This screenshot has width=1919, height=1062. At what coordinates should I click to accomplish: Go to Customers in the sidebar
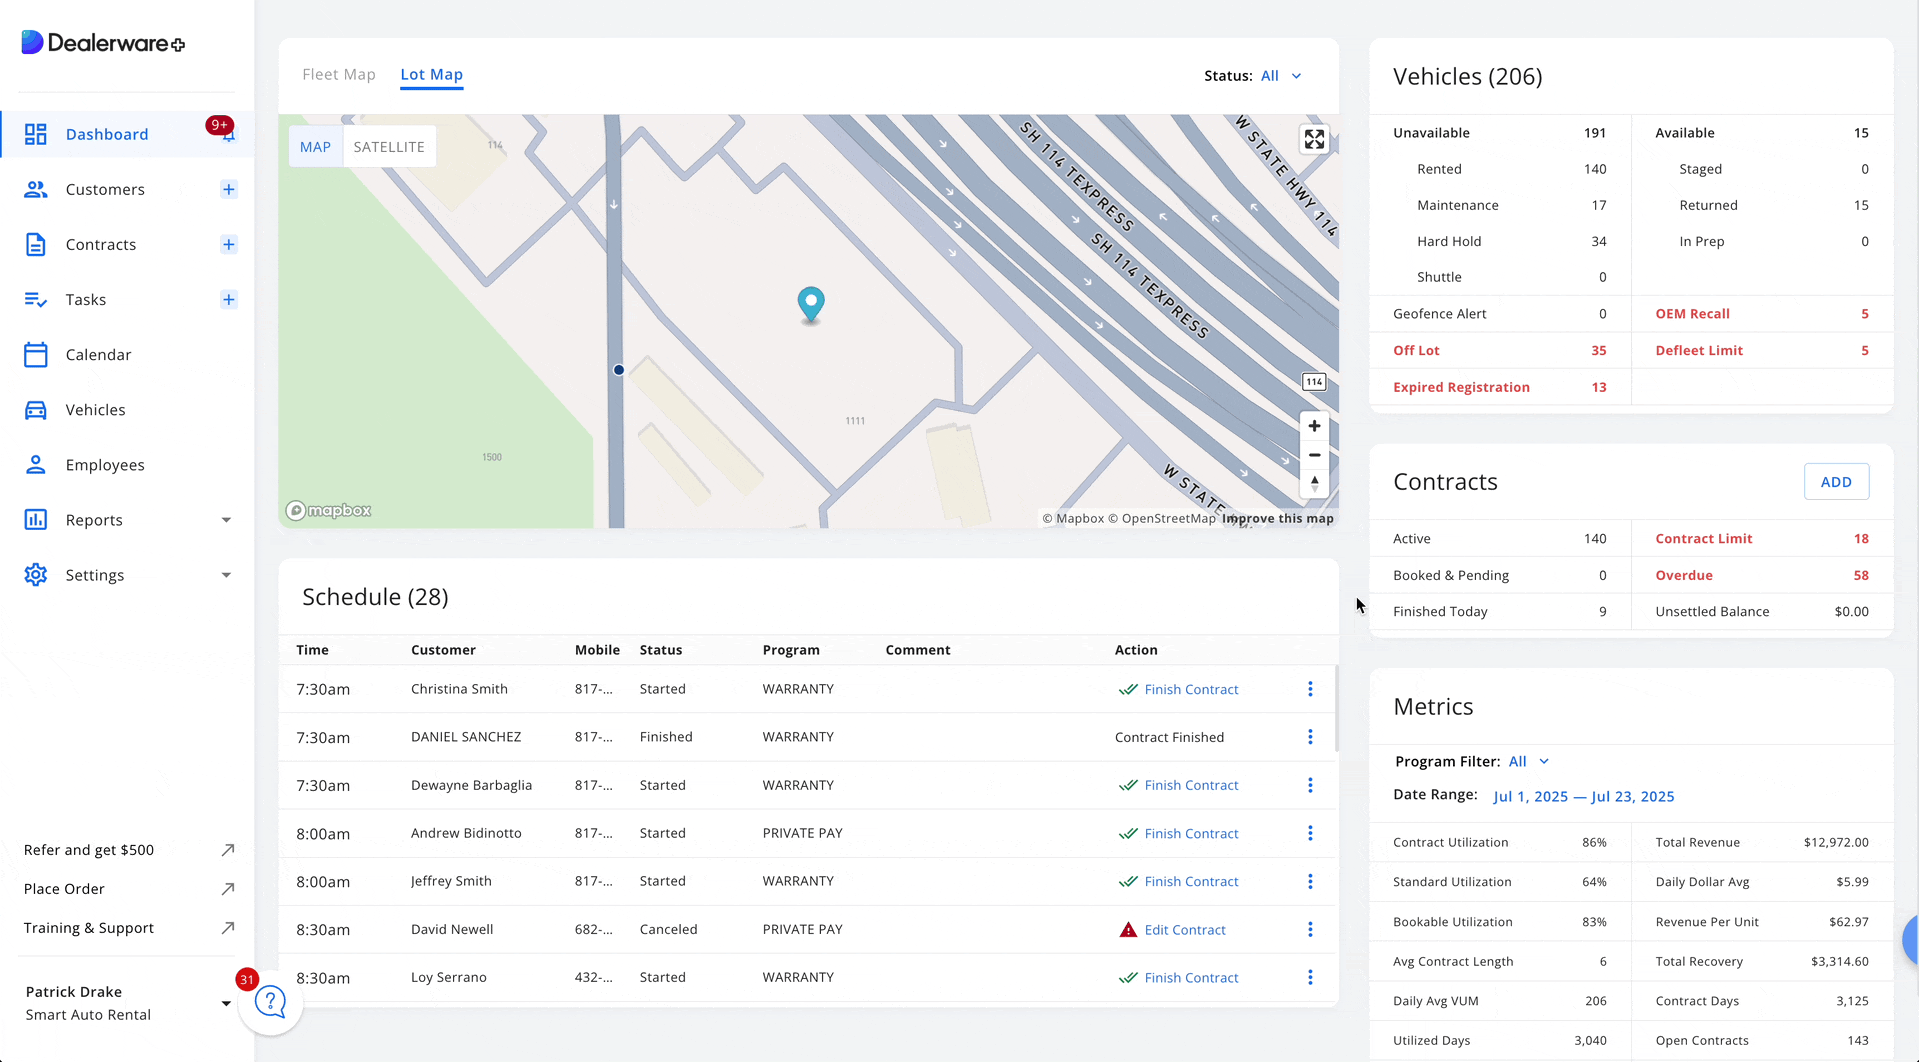pos(105,189)
